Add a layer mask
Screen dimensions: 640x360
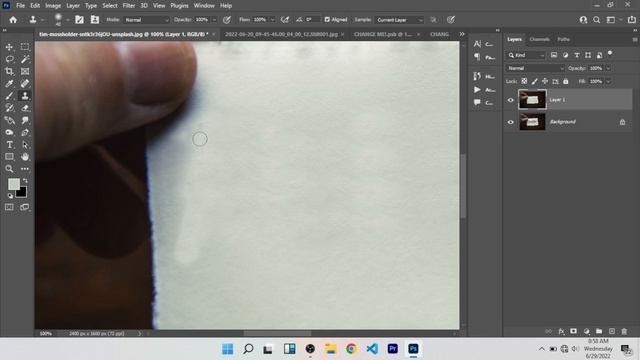point(573,331)
